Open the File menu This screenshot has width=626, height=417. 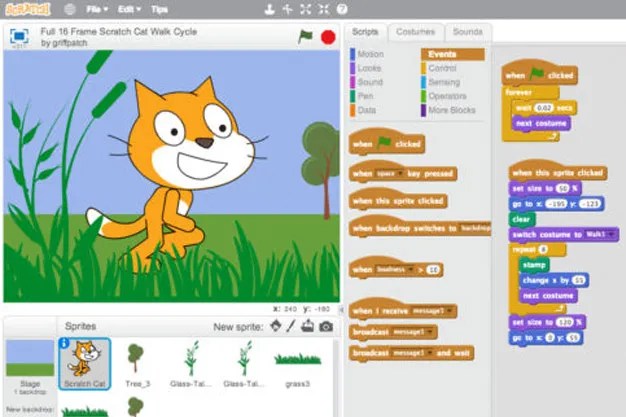point(97,9)
